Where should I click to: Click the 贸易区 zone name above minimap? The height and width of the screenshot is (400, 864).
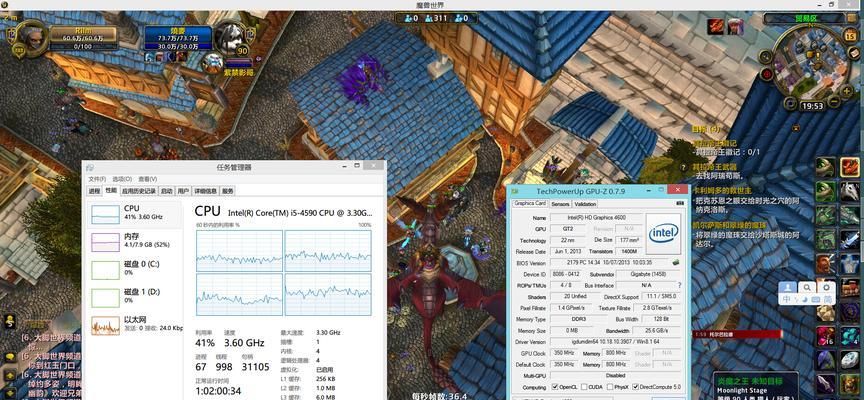[x=804, y=18]
